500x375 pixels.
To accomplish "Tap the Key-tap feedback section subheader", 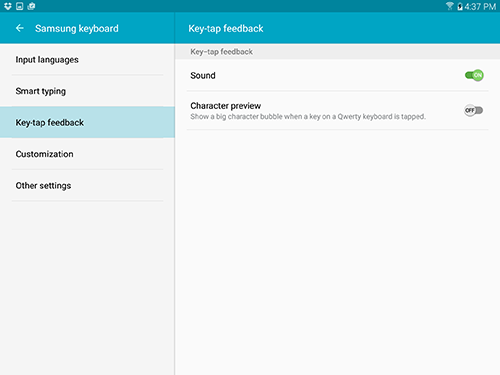I will click(221, 52).
